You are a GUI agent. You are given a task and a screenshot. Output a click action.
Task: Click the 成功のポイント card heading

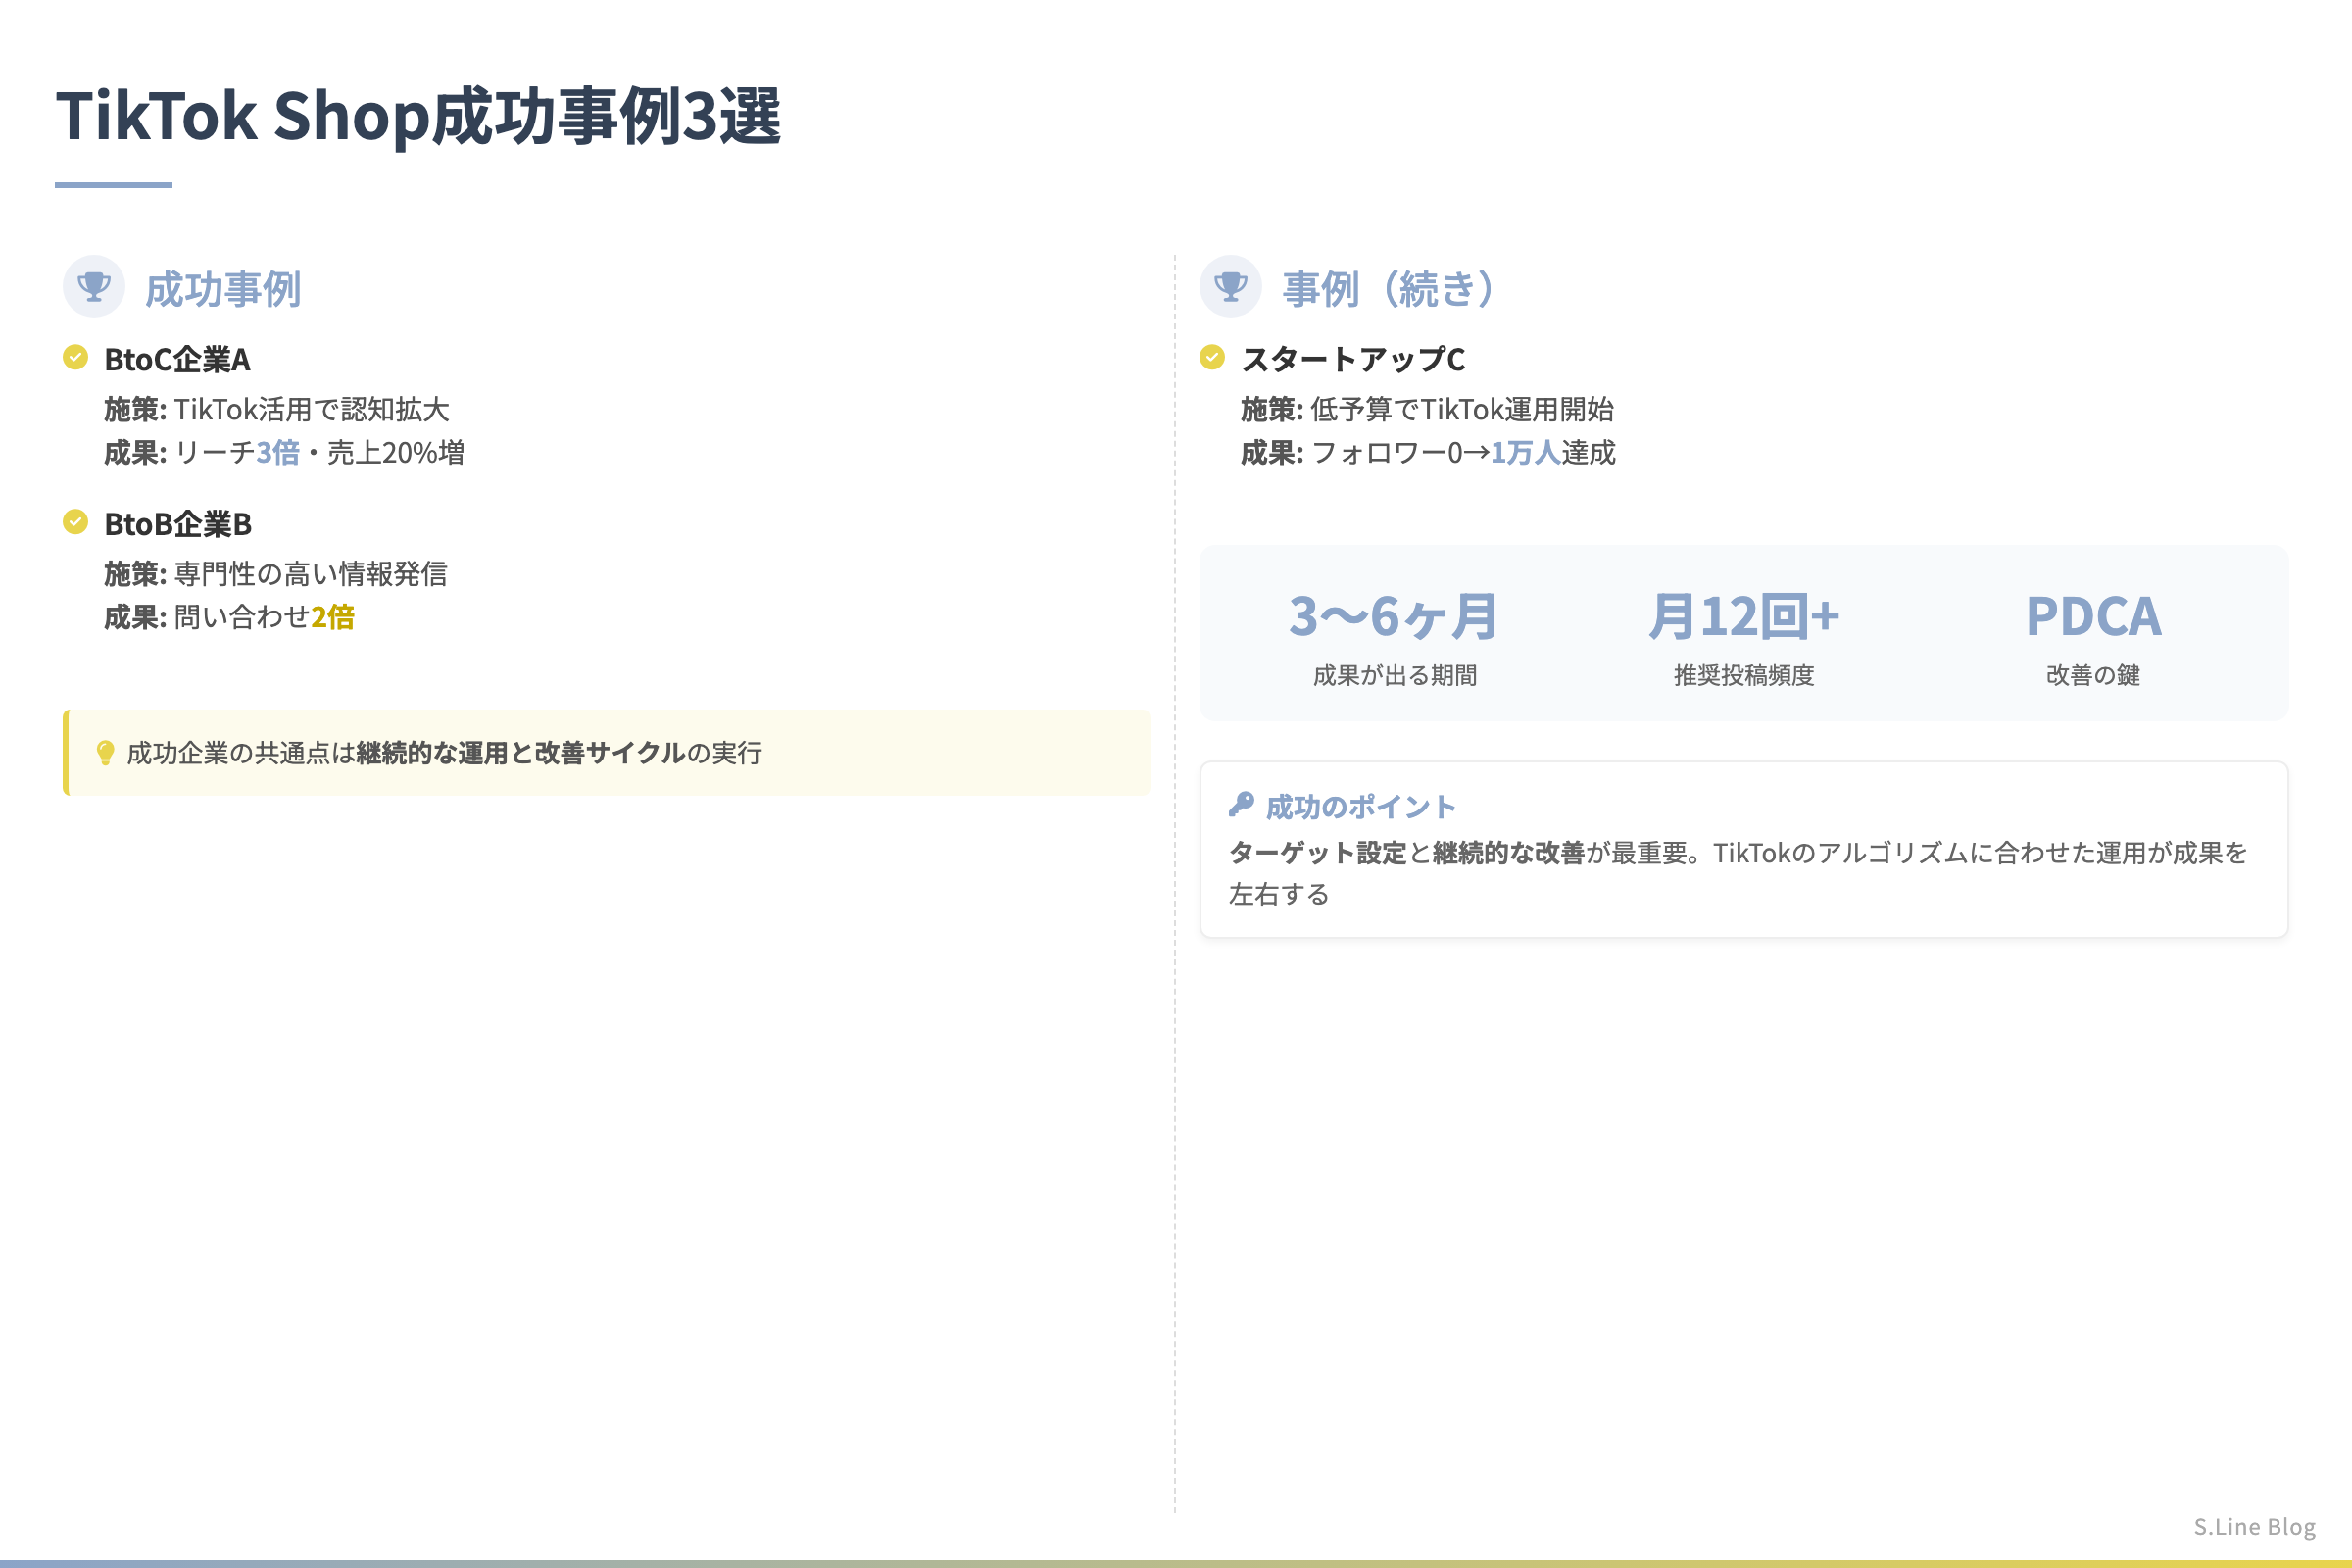tap(1360, 806)
